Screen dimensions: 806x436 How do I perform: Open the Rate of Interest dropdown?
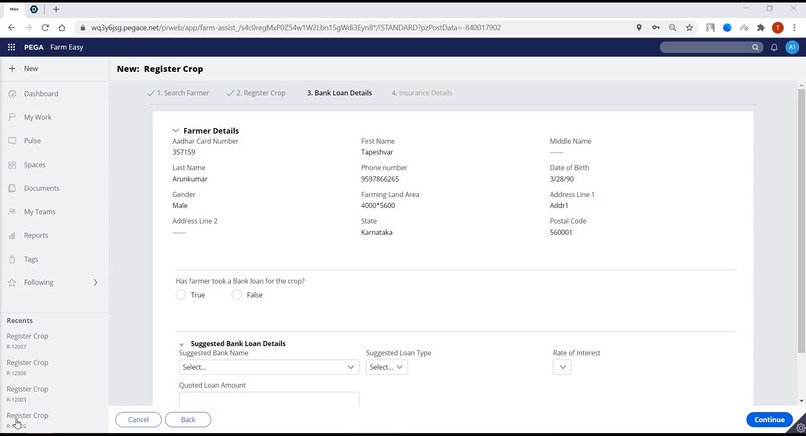tap(562, 367)
